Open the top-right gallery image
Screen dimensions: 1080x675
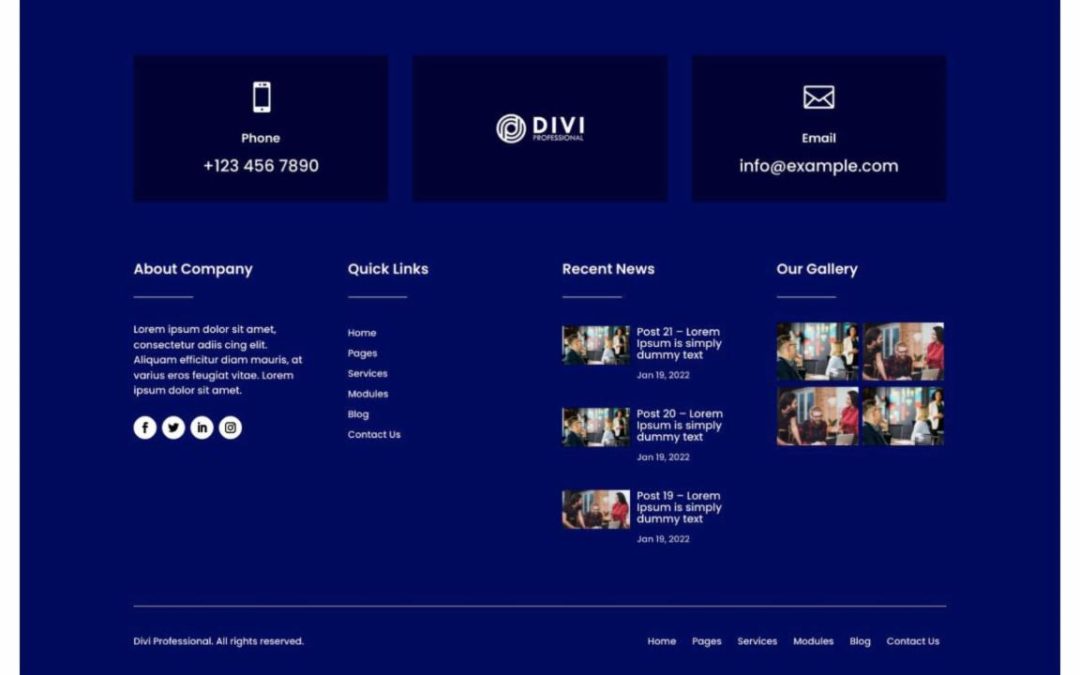[903, 351]
